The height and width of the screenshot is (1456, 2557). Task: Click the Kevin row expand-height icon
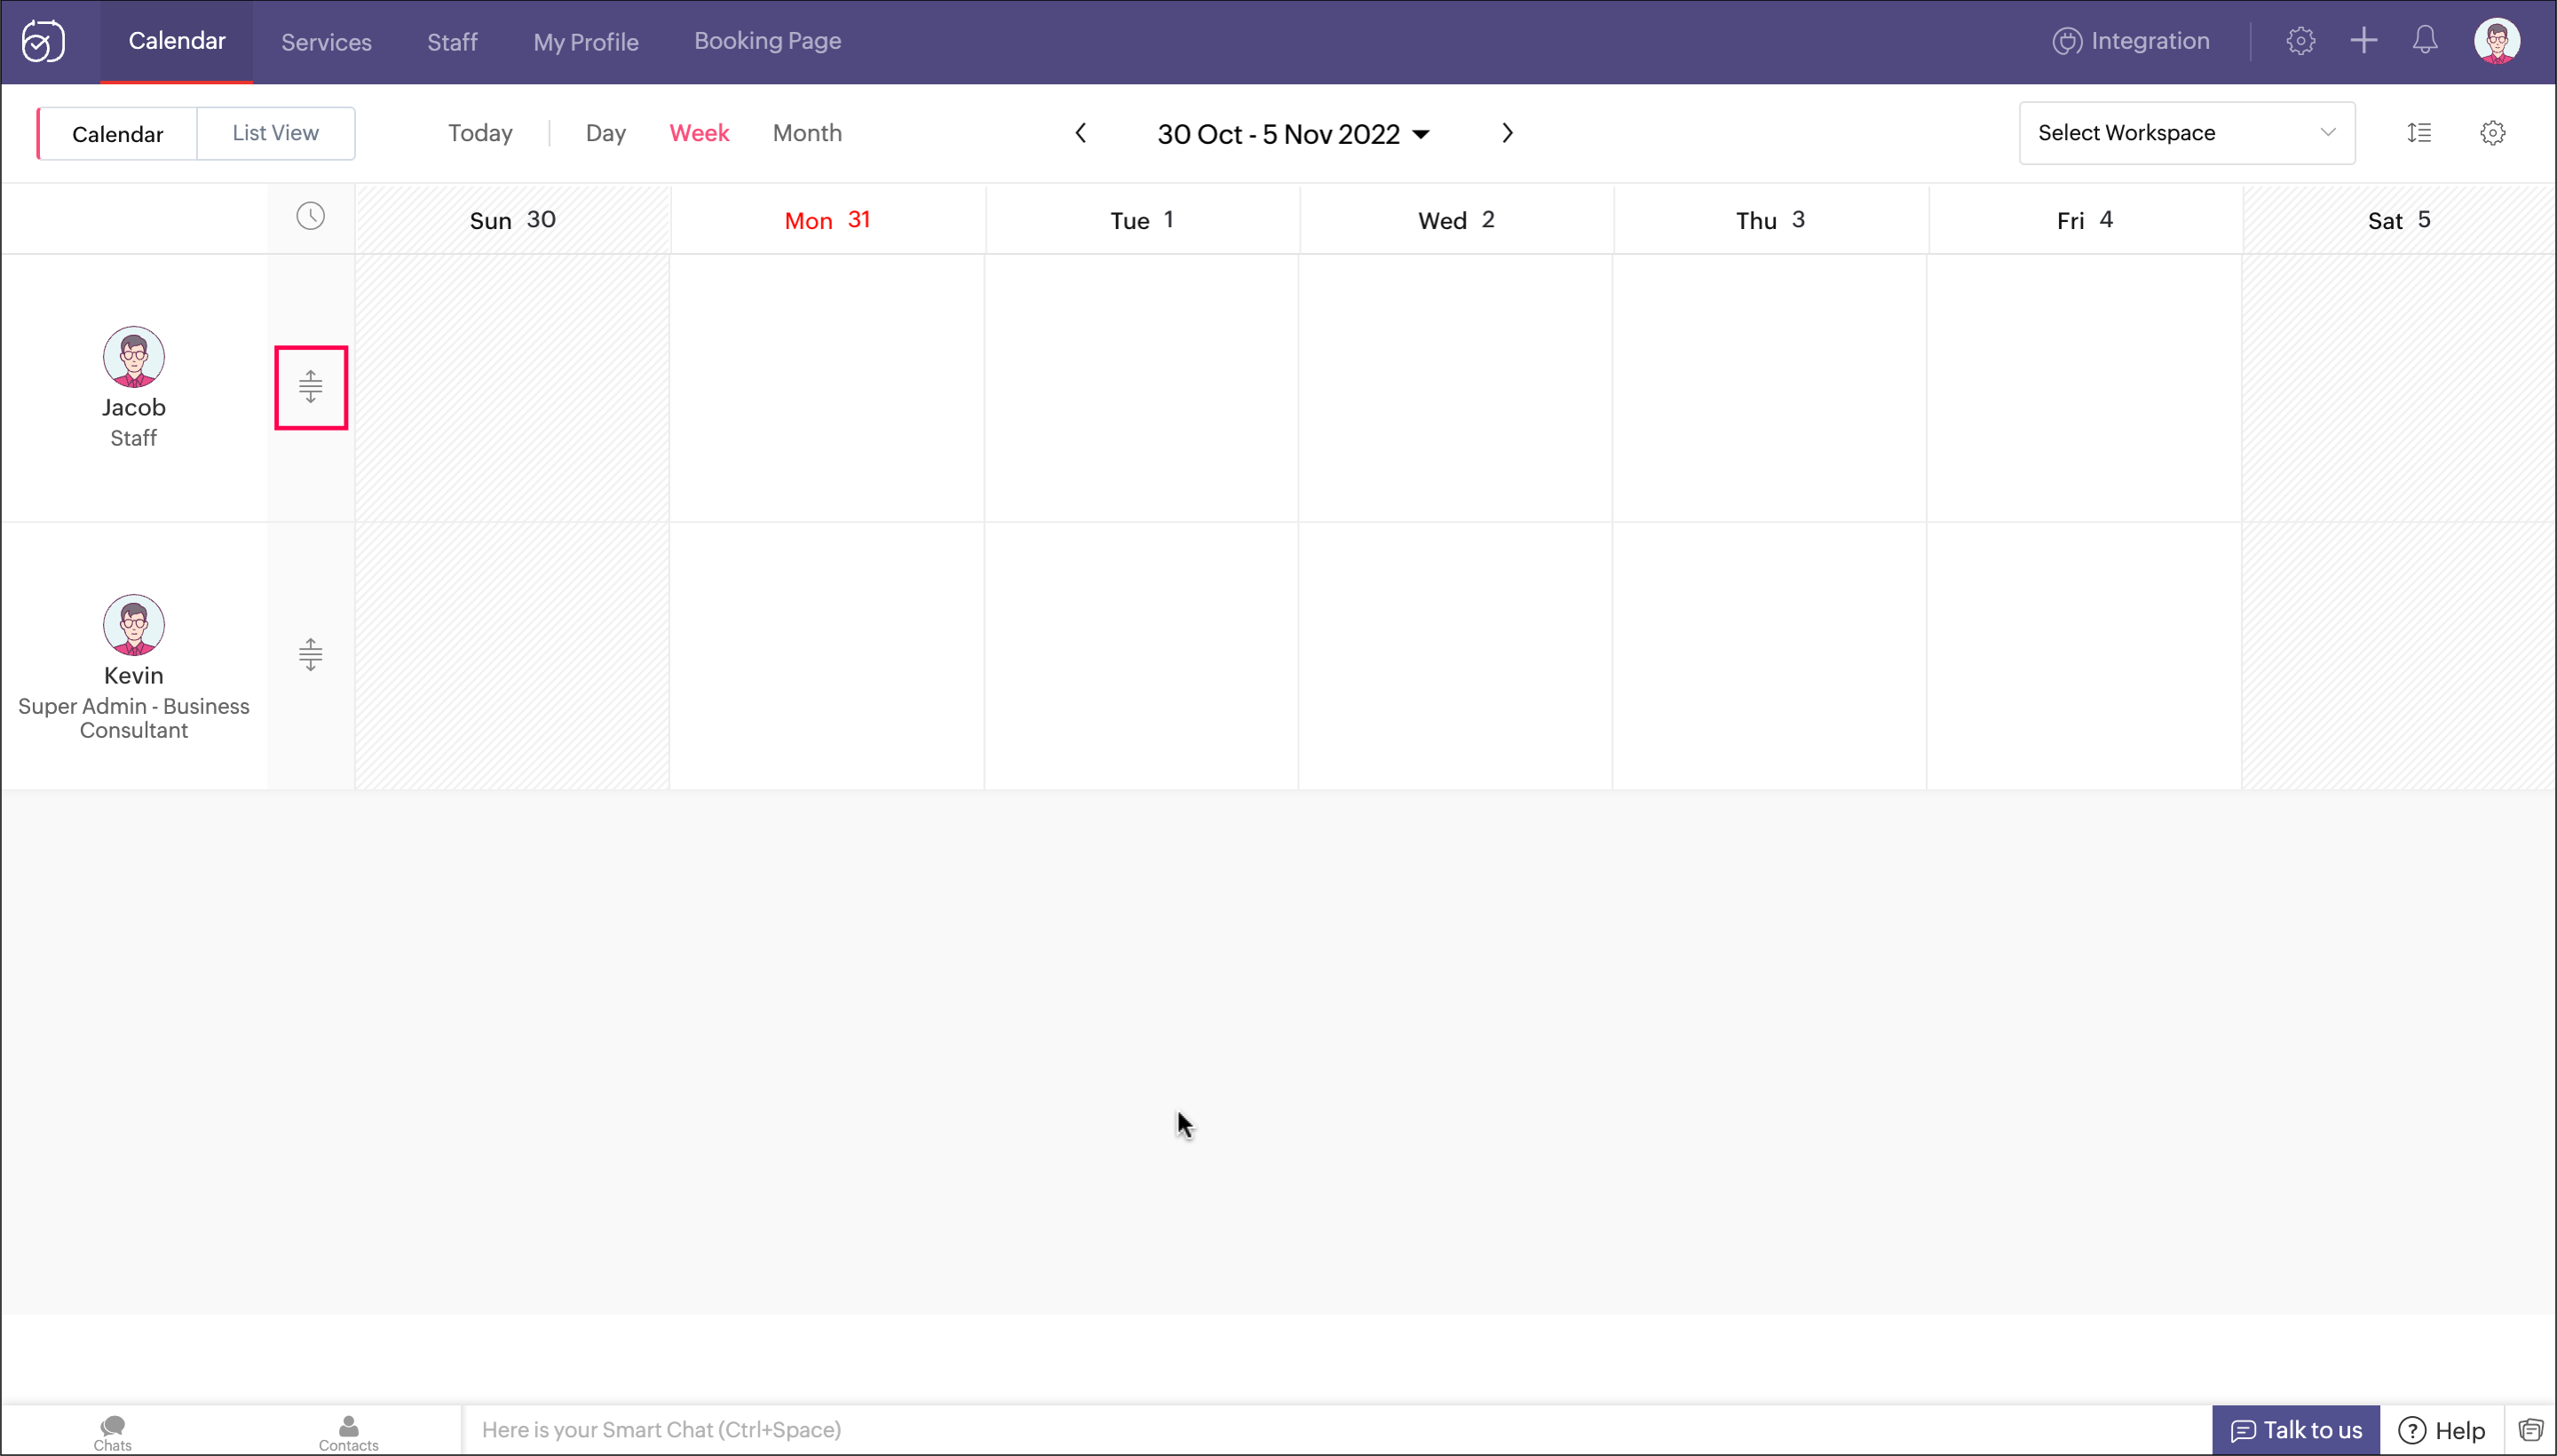click(310, 655)
